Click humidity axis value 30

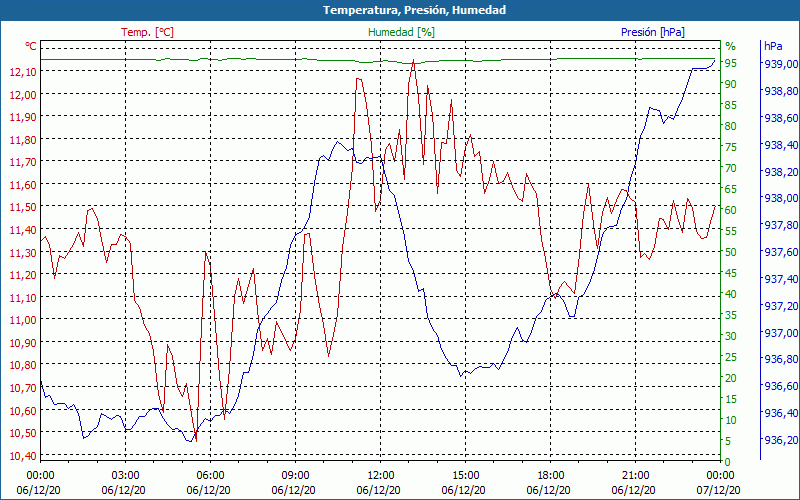[731, 336]
